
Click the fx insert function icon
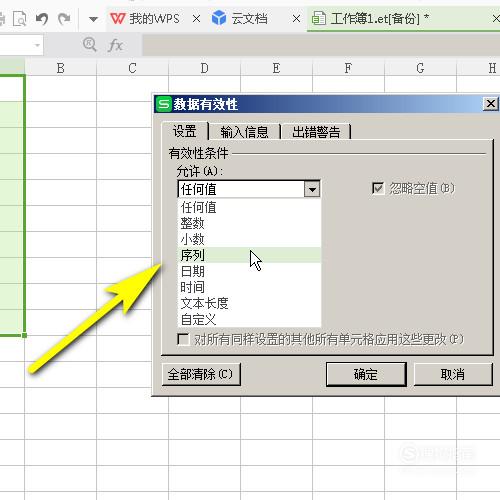point(115,45)
